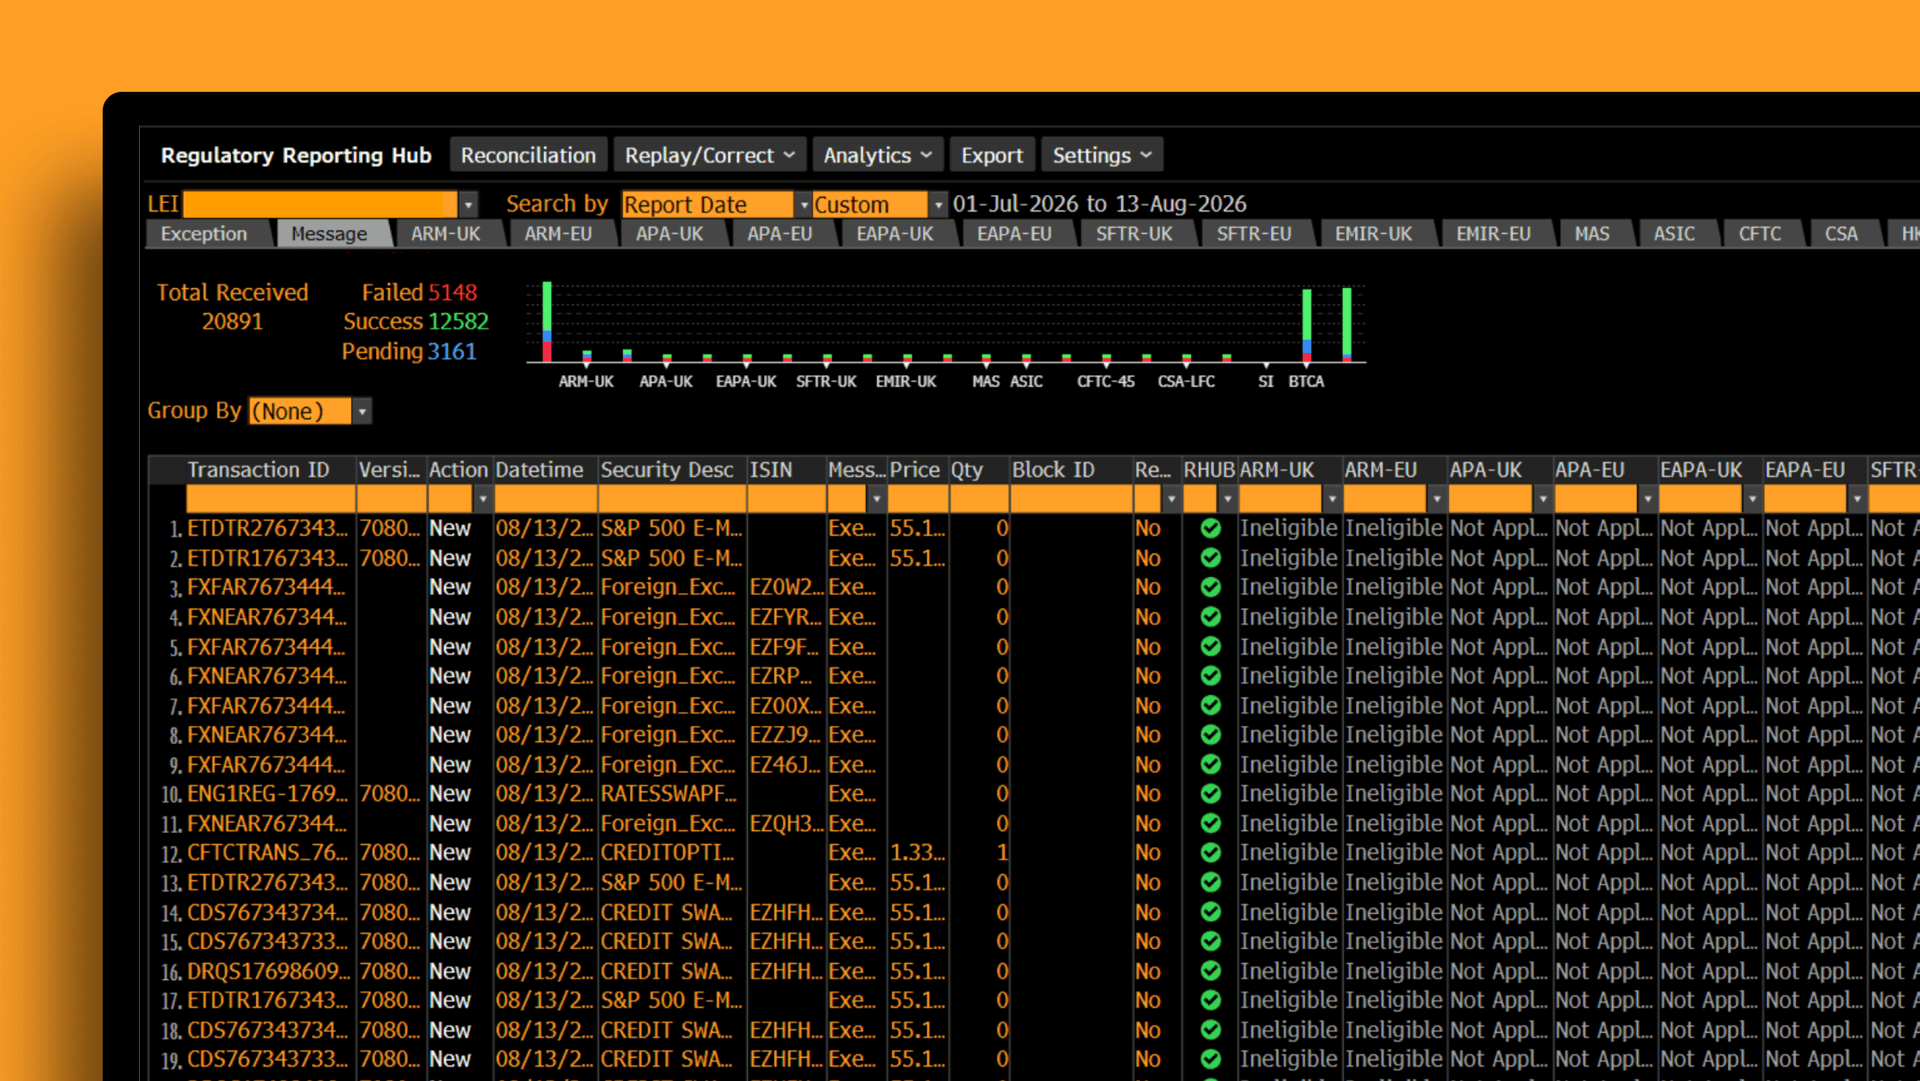Select the RHUB check icon in row 13
This screenshot has height=1081, width=1920.
tap(1210, 883)
